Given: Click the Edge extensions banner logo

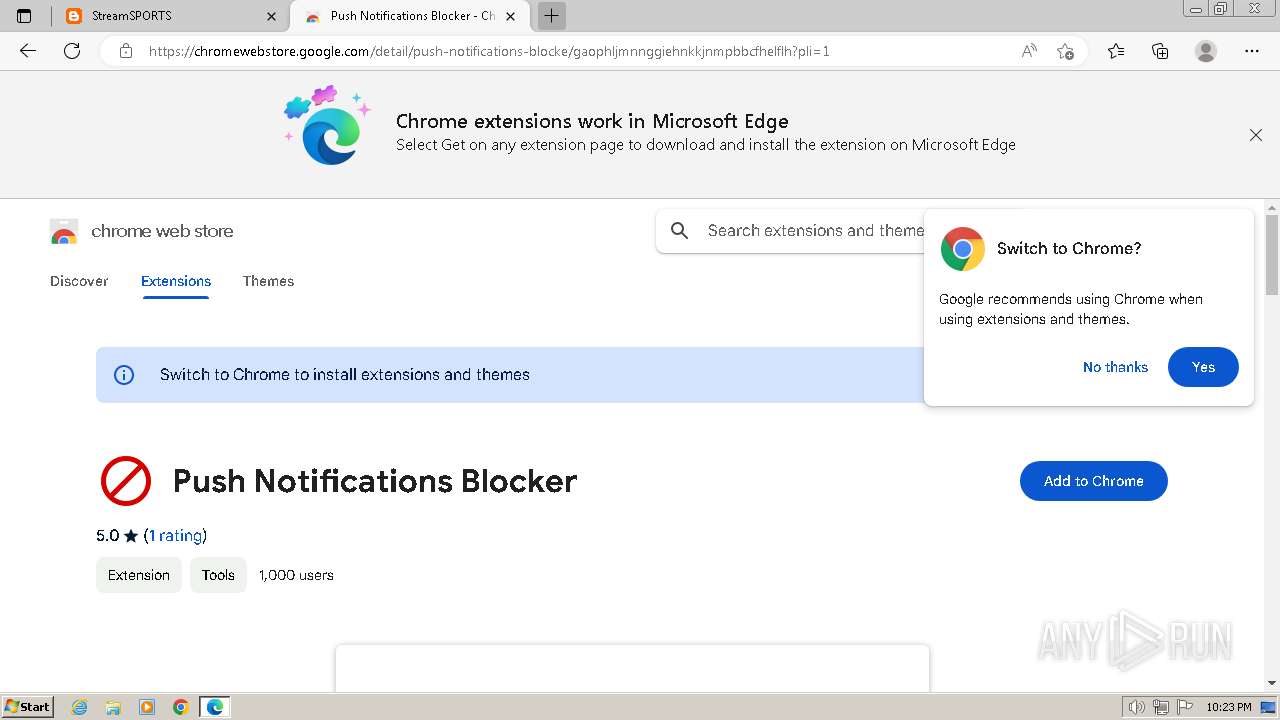Looking at the screenshot, I should coord(327,126).
